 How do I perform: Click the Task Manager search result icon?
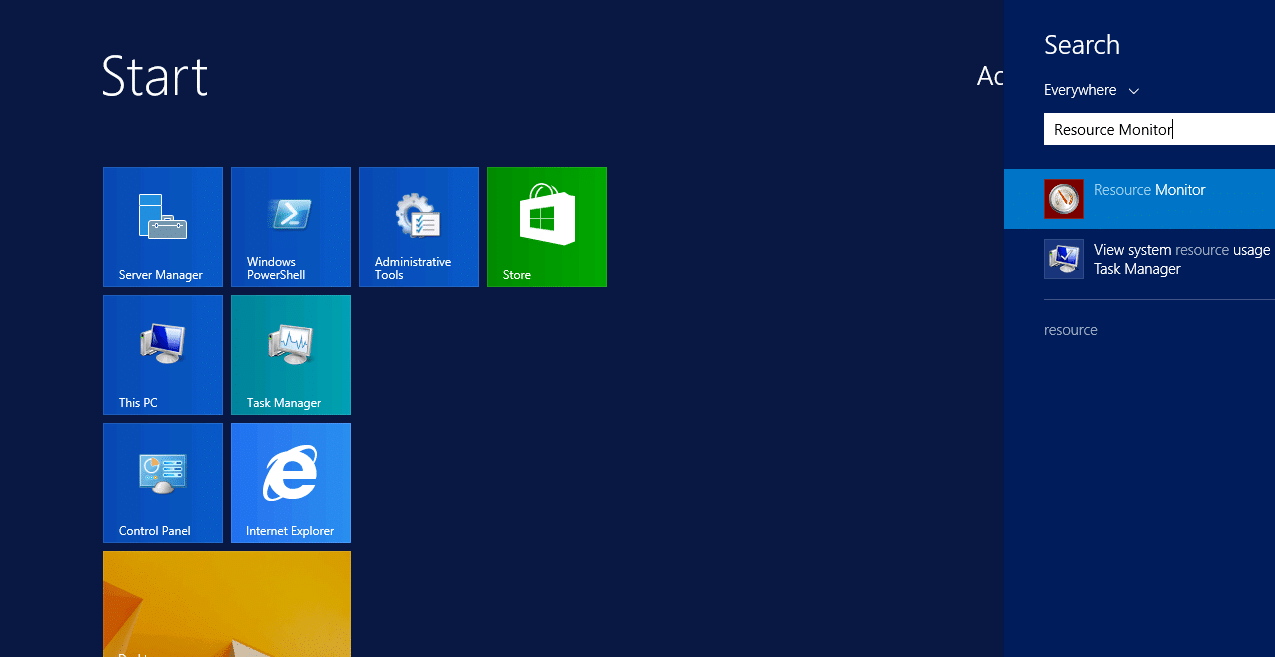(x=1064, y=259)
